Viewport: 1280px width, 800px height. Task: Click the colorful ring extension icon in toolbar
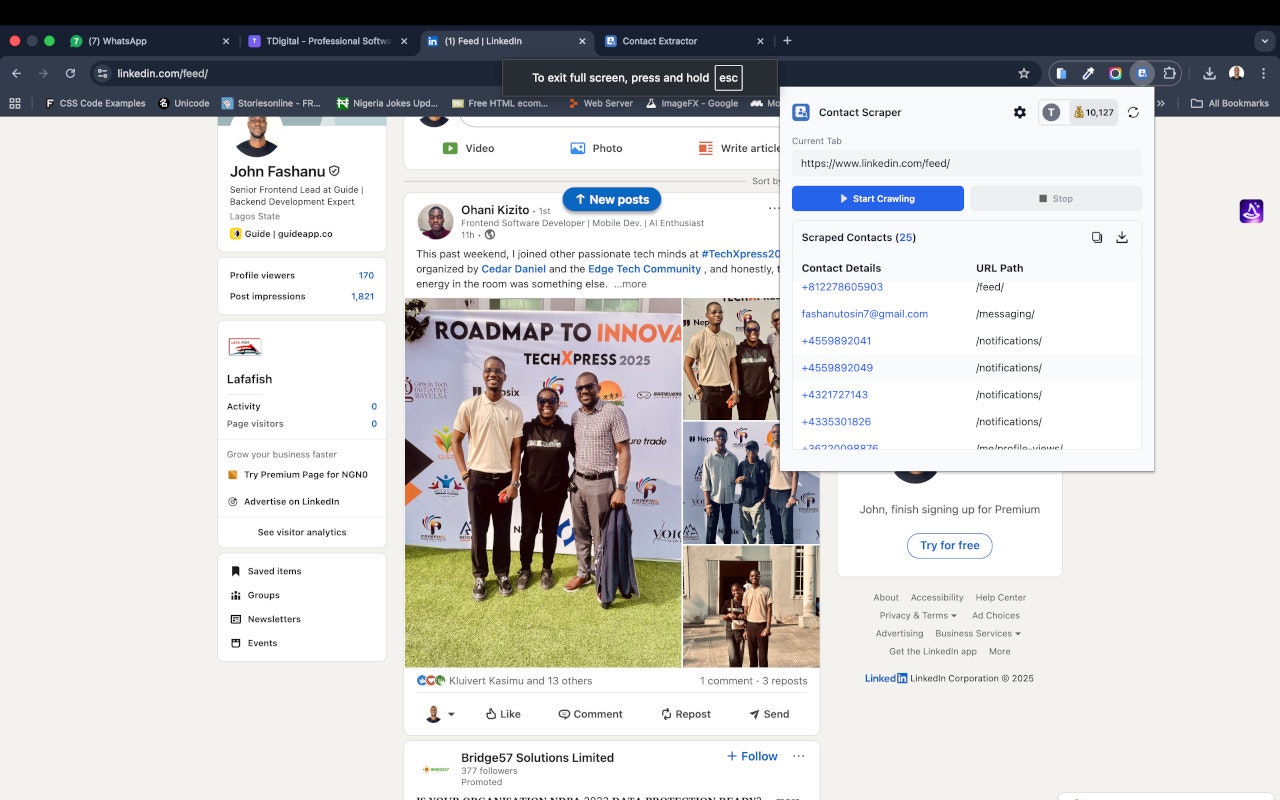(x=1115, y=73)
